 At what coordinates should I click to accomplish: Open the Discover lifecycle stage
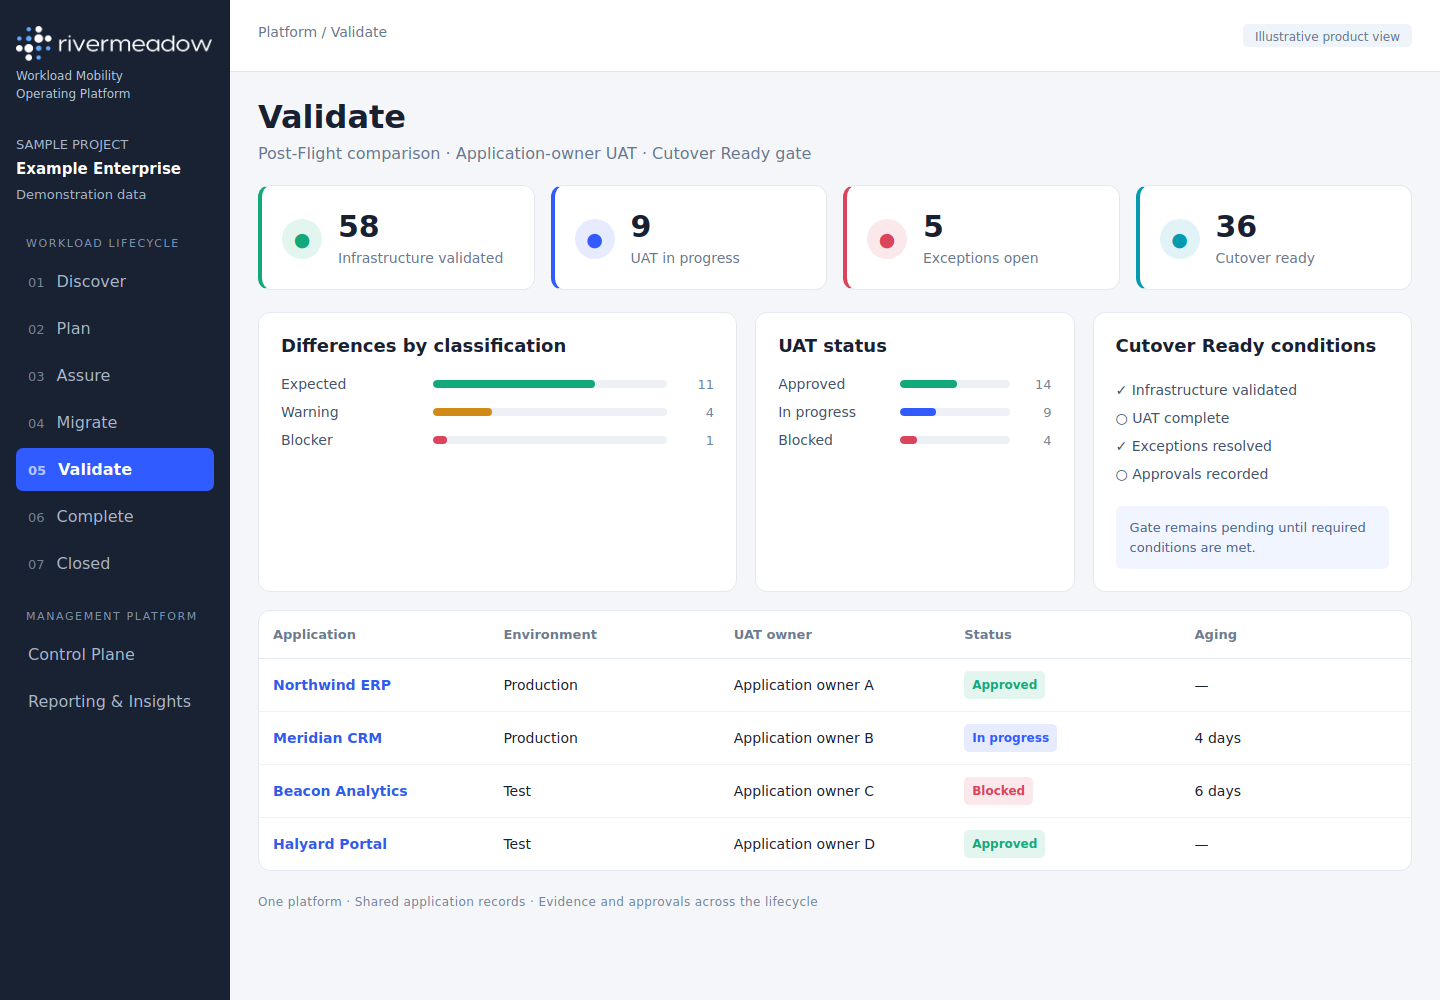coord(115,282)
